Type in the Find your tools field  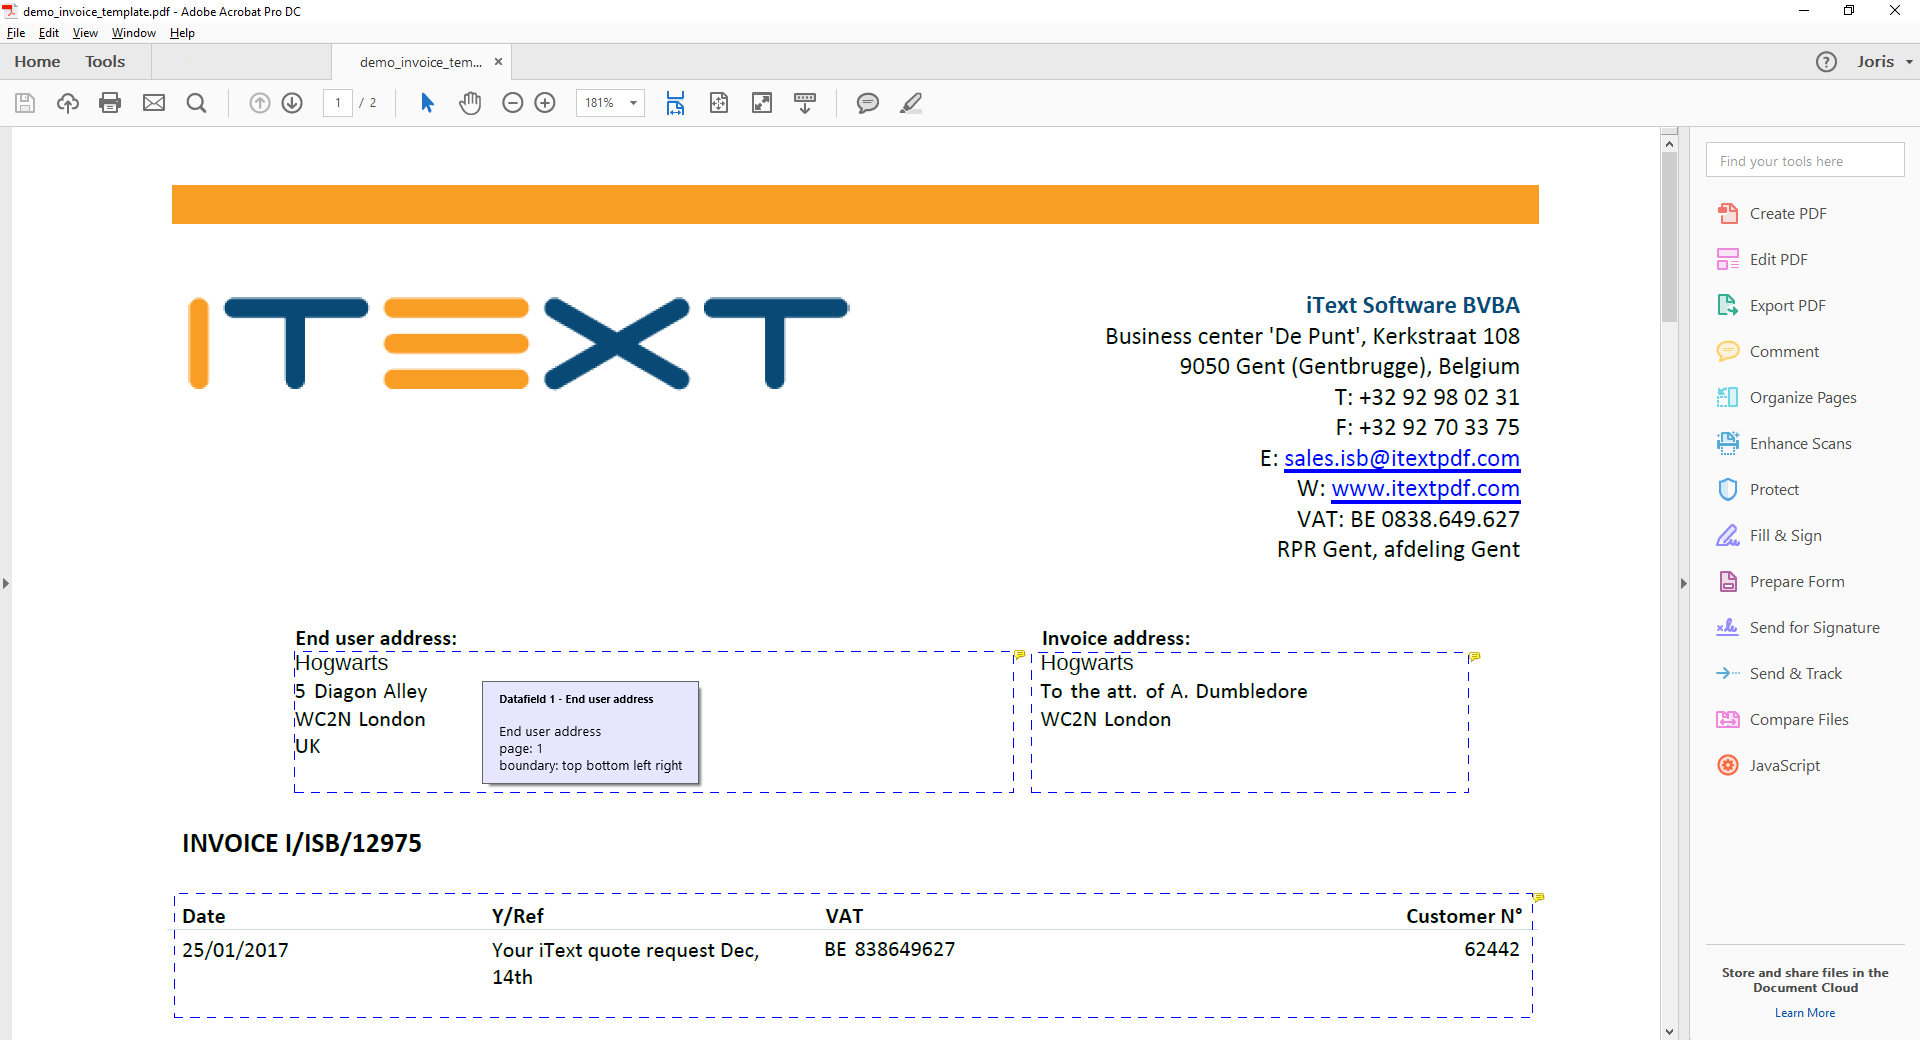[x=1805, y=160]
